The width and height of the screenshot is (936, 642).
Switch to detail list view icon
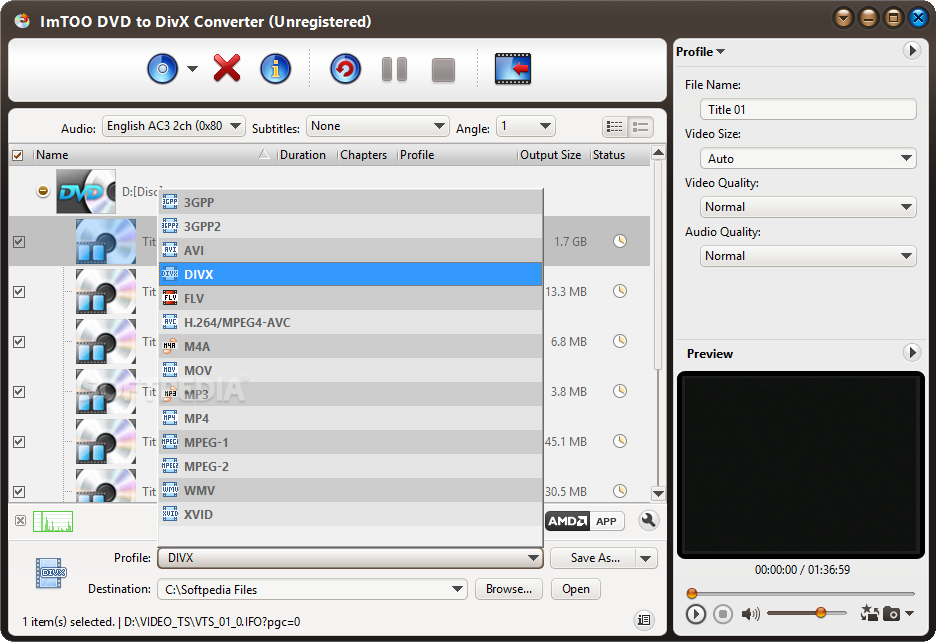(641, 127)
